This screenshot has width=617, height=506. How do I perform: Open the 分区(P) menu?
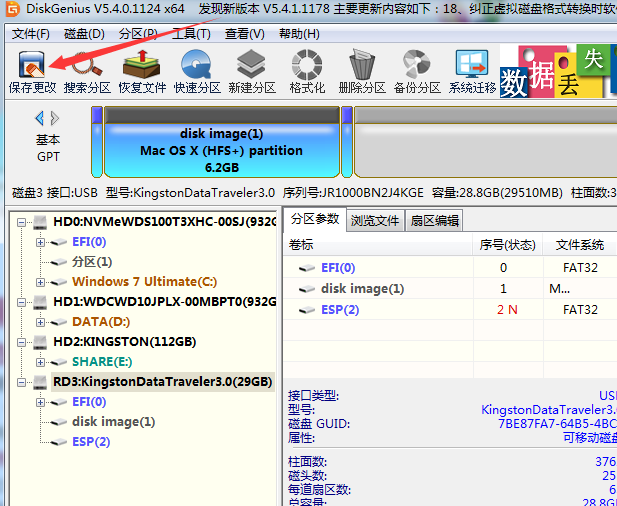coord(138,34)
